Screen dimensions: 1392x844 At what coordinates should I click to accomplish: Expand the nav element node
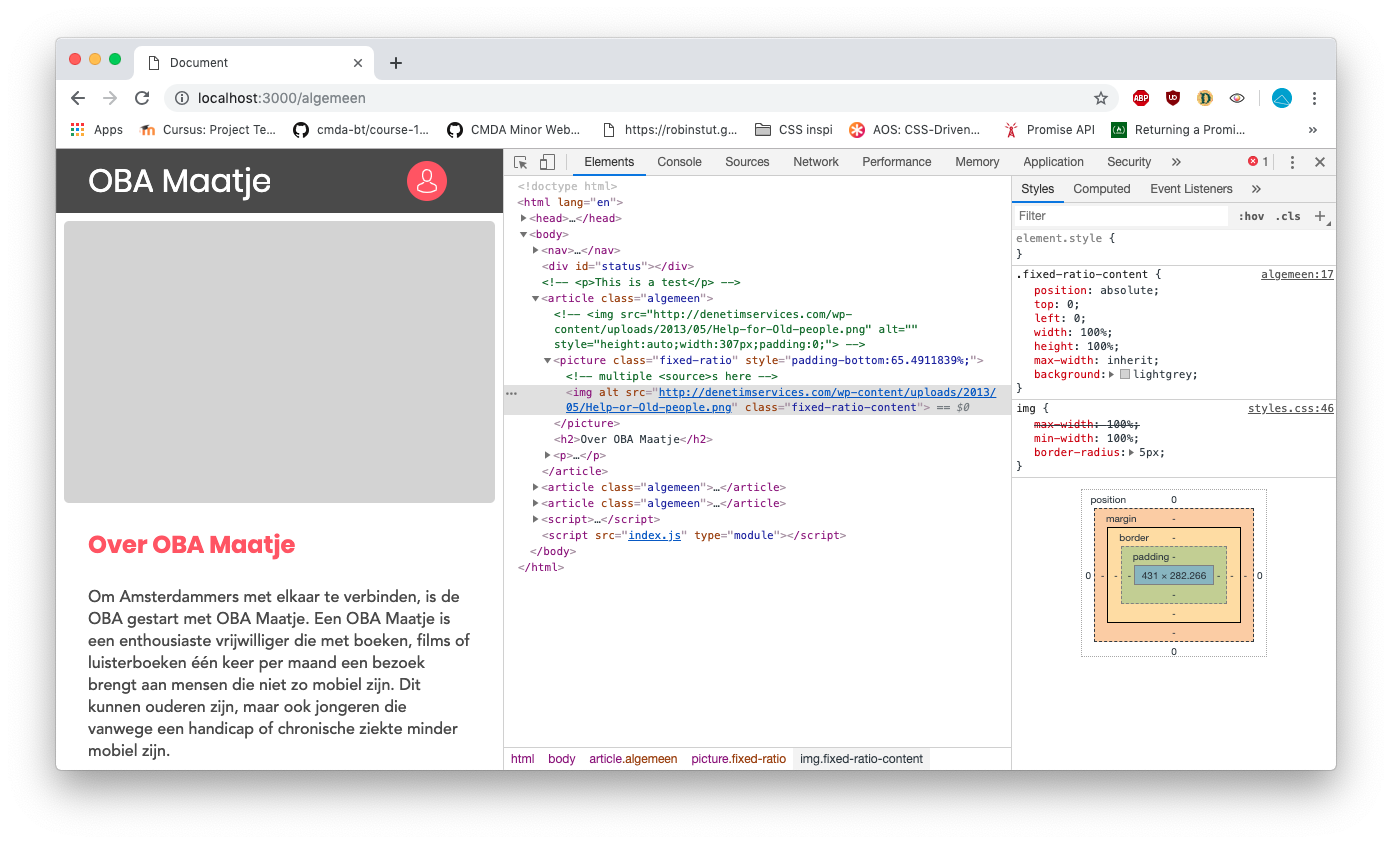pyautogui.click(x=536, y=250)
